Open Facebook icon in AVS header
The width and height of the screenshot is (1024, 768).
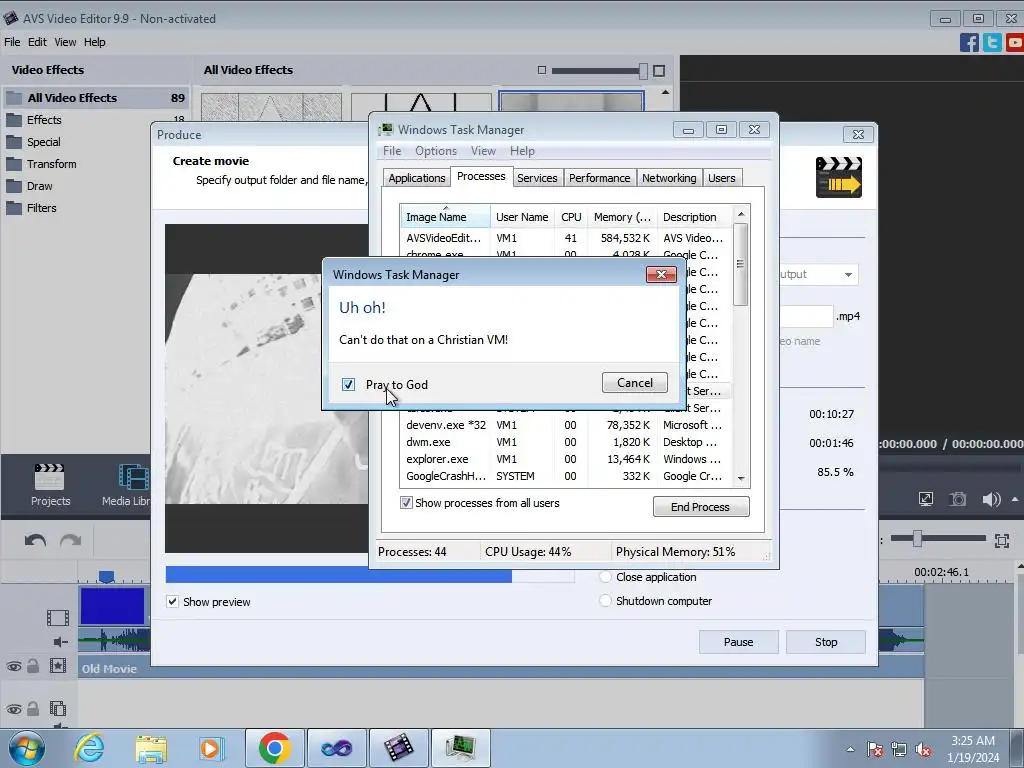(x=969, y=42)
